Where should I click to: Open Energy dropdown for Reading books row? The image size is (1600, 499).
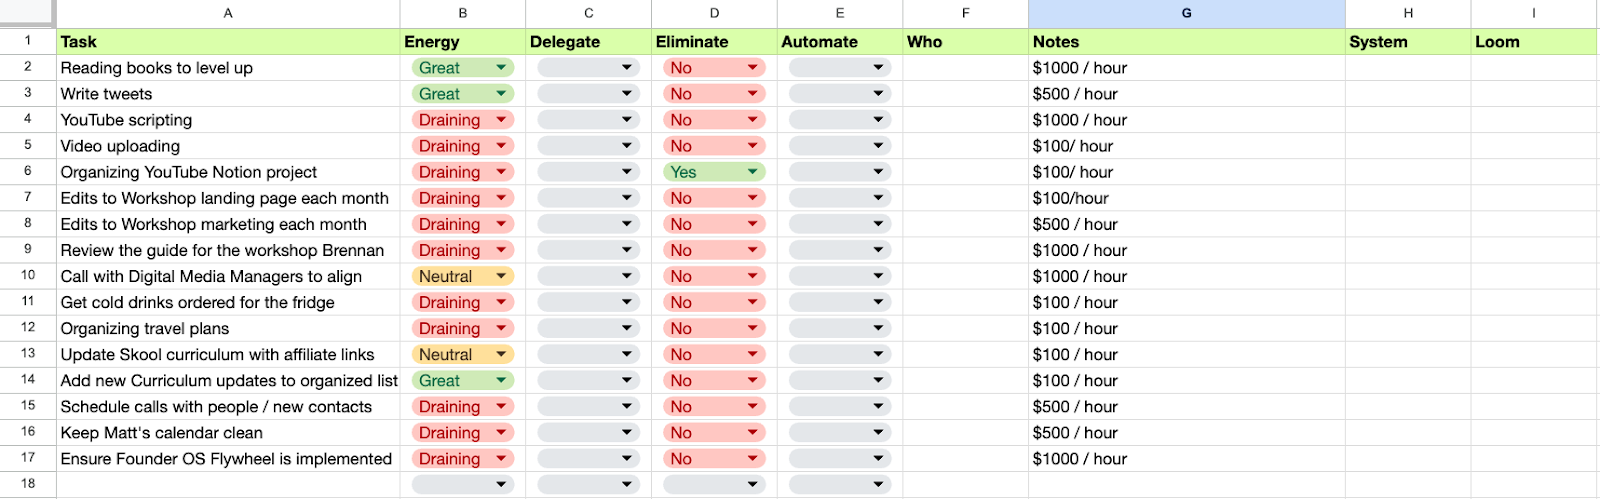tap(462, 68)
